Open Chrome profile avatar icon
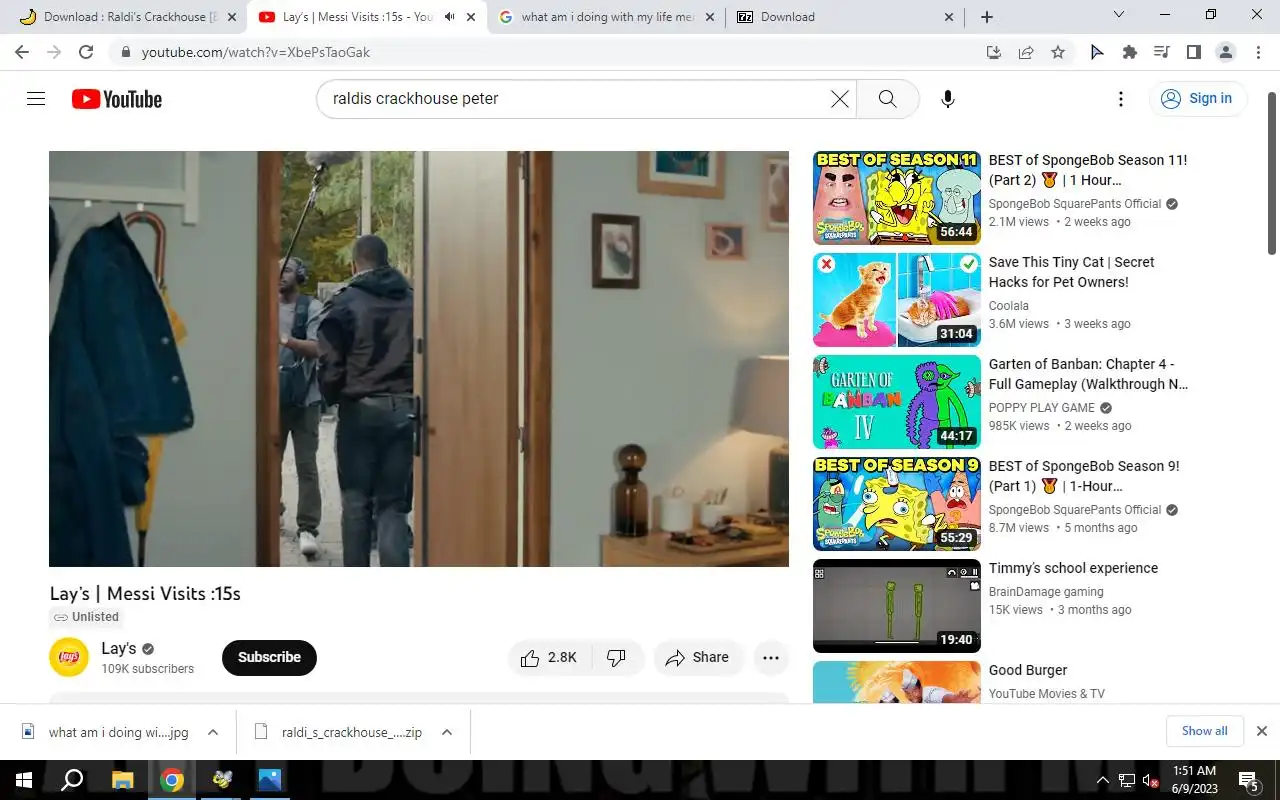This screenshot has width=1280, height=800. [x=1226, y=52]
